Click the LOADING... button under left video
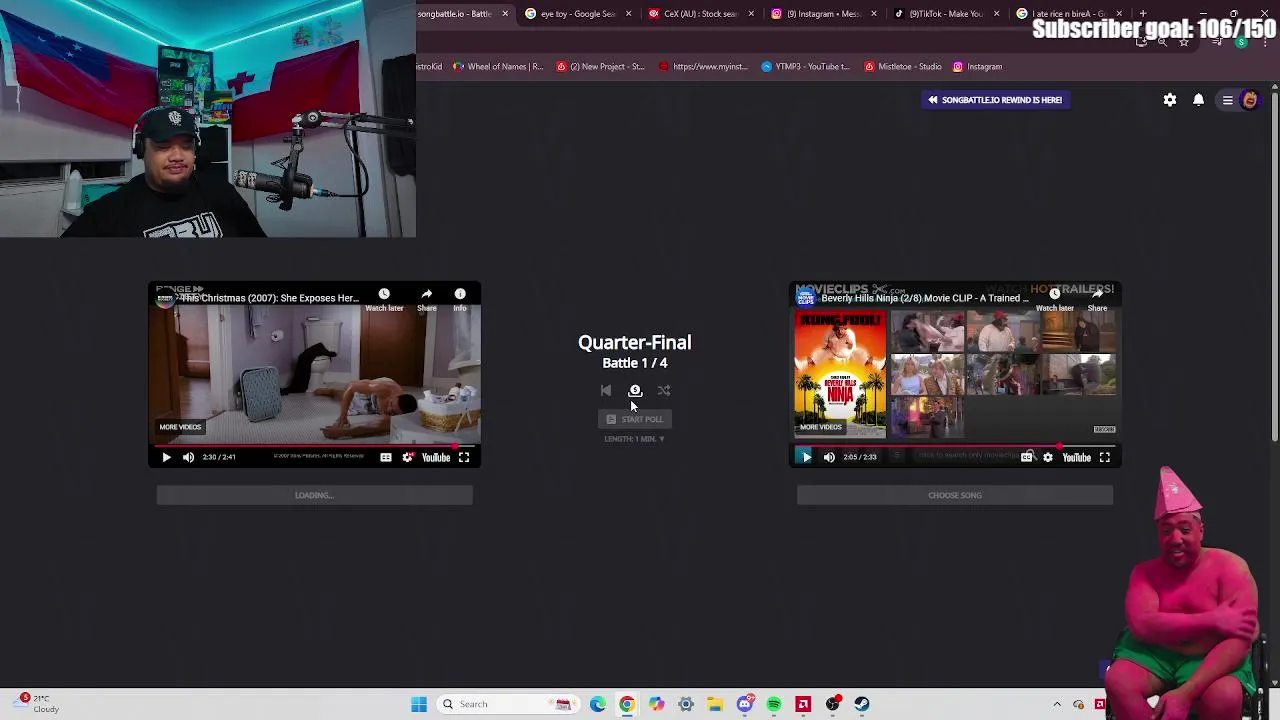 (x=314, y=495)
